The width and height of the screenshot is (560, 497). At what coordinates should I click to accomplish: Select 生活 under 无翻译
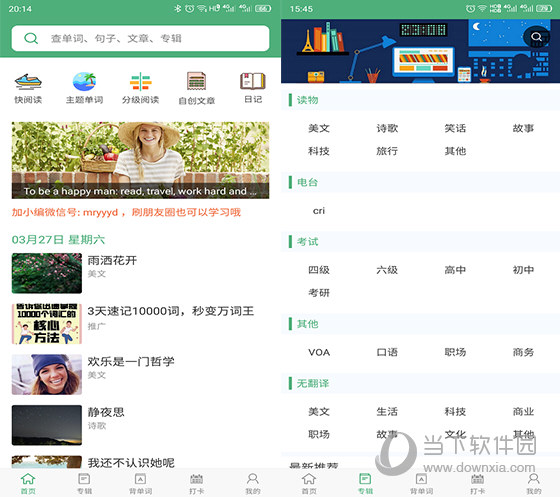[x=387, y=412]
